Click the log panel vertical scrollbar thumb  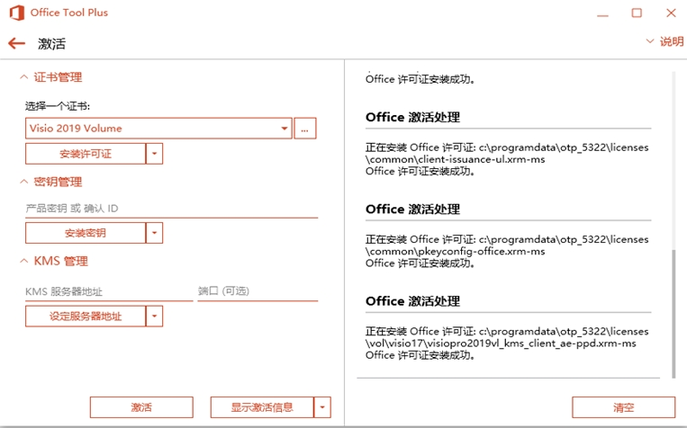[x=674, y=314]
